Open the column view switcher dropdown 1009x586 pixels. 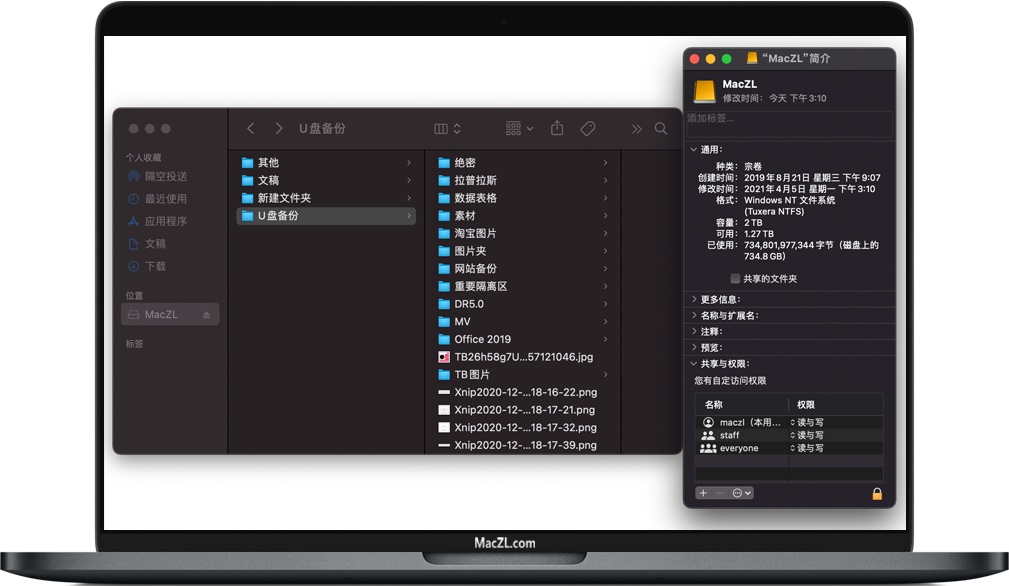[447, 129]
